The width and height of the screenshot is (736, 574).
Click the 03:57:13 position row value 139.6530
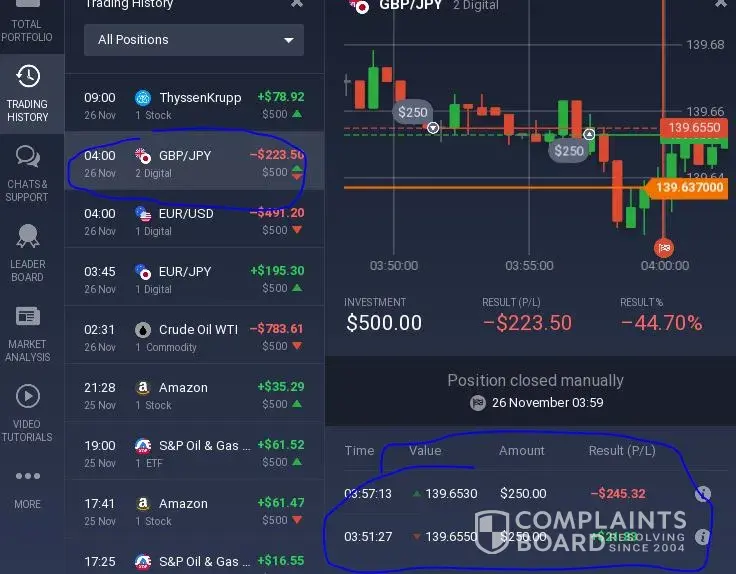coord(451,494)
